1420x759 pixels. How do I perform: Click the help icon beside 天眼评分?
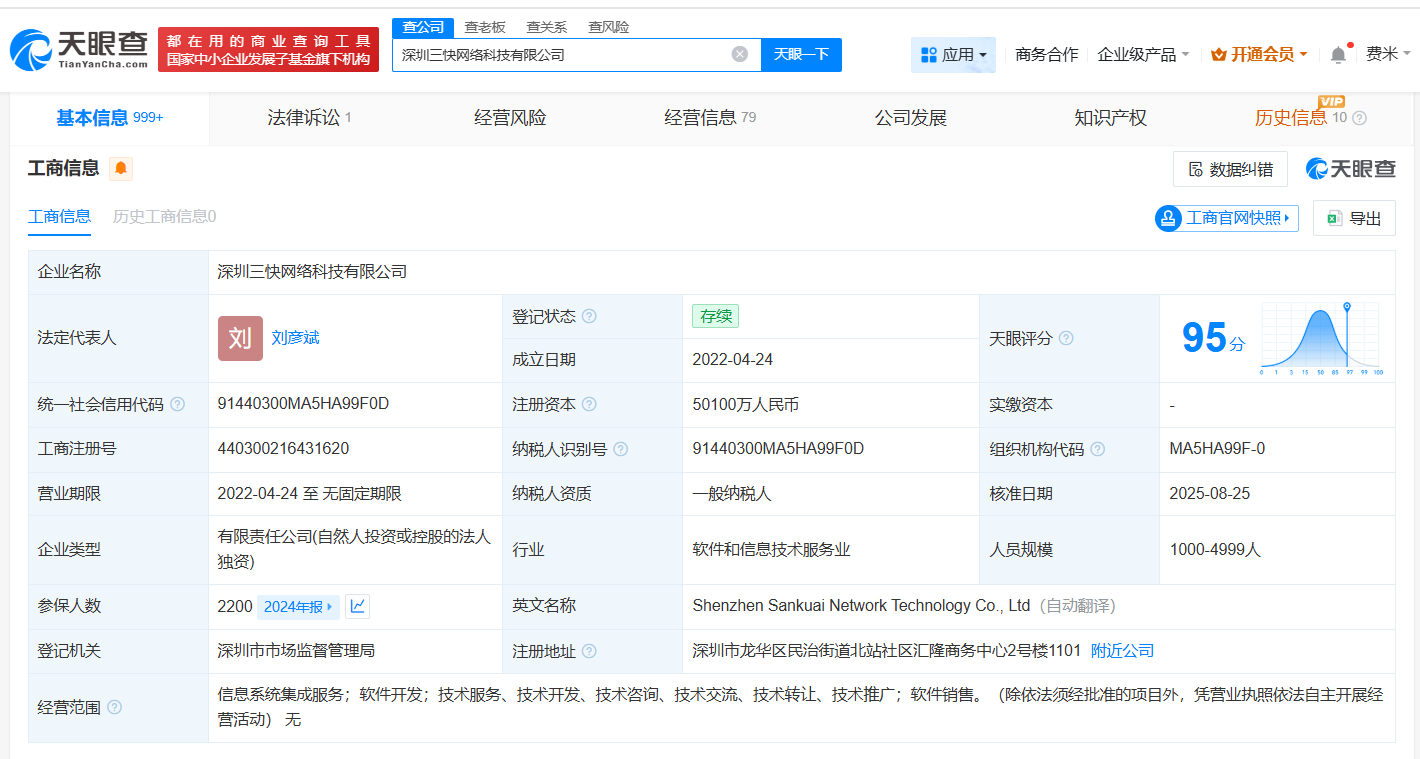(1066, 339)
